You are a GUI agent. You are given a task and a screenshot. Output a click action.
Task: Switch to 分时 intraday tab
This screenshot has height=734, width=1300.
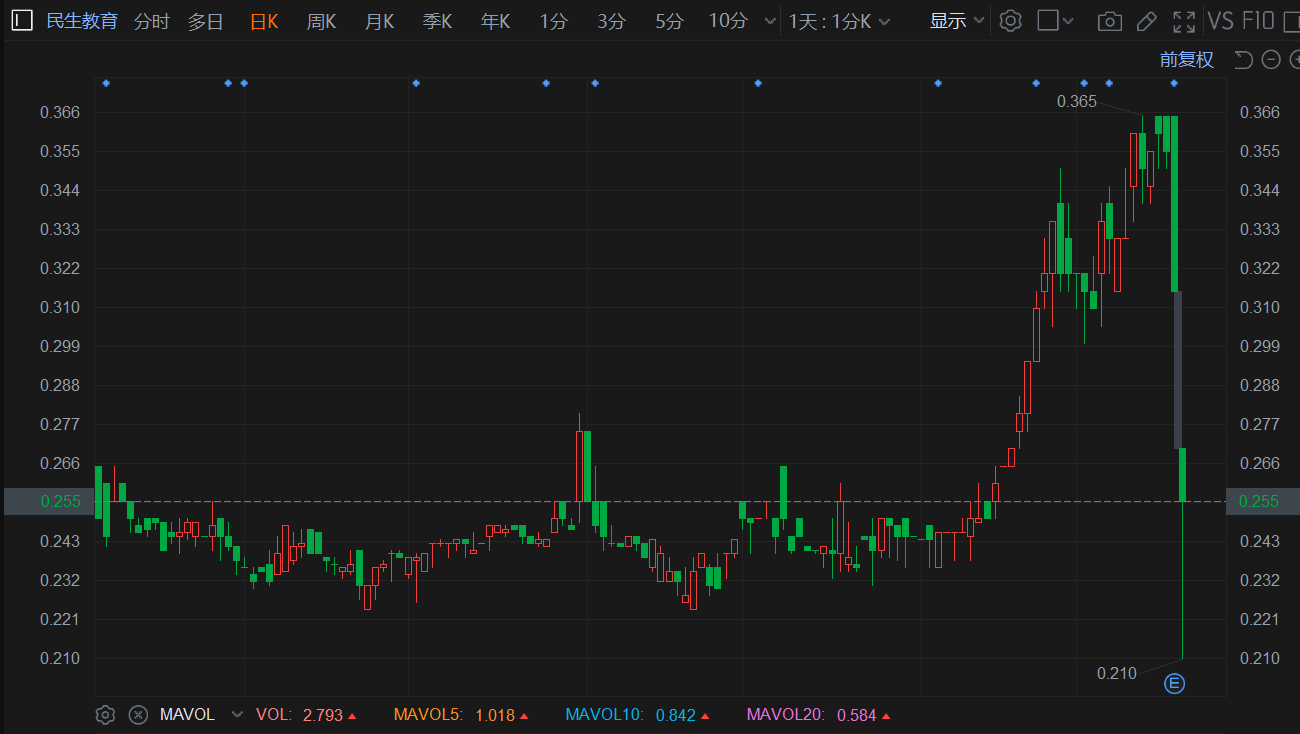[151, 21]
